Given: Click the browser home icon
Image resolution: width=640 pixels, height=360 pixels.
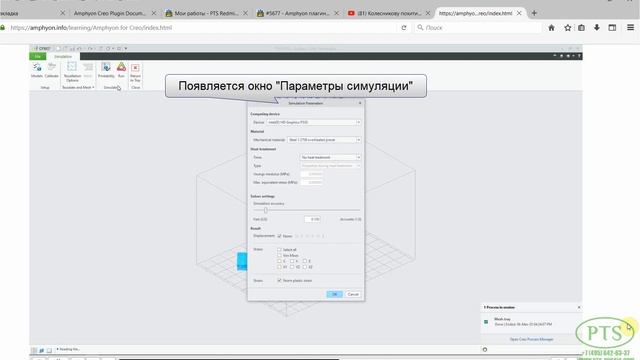Looking at the screenshot, I should (551, 28).
